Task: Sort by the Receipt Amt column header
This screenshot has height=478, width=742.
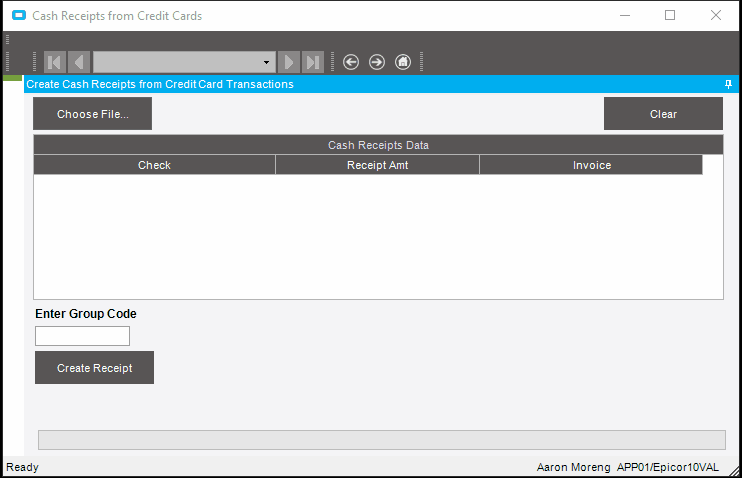Action: (x=377, y=165)
